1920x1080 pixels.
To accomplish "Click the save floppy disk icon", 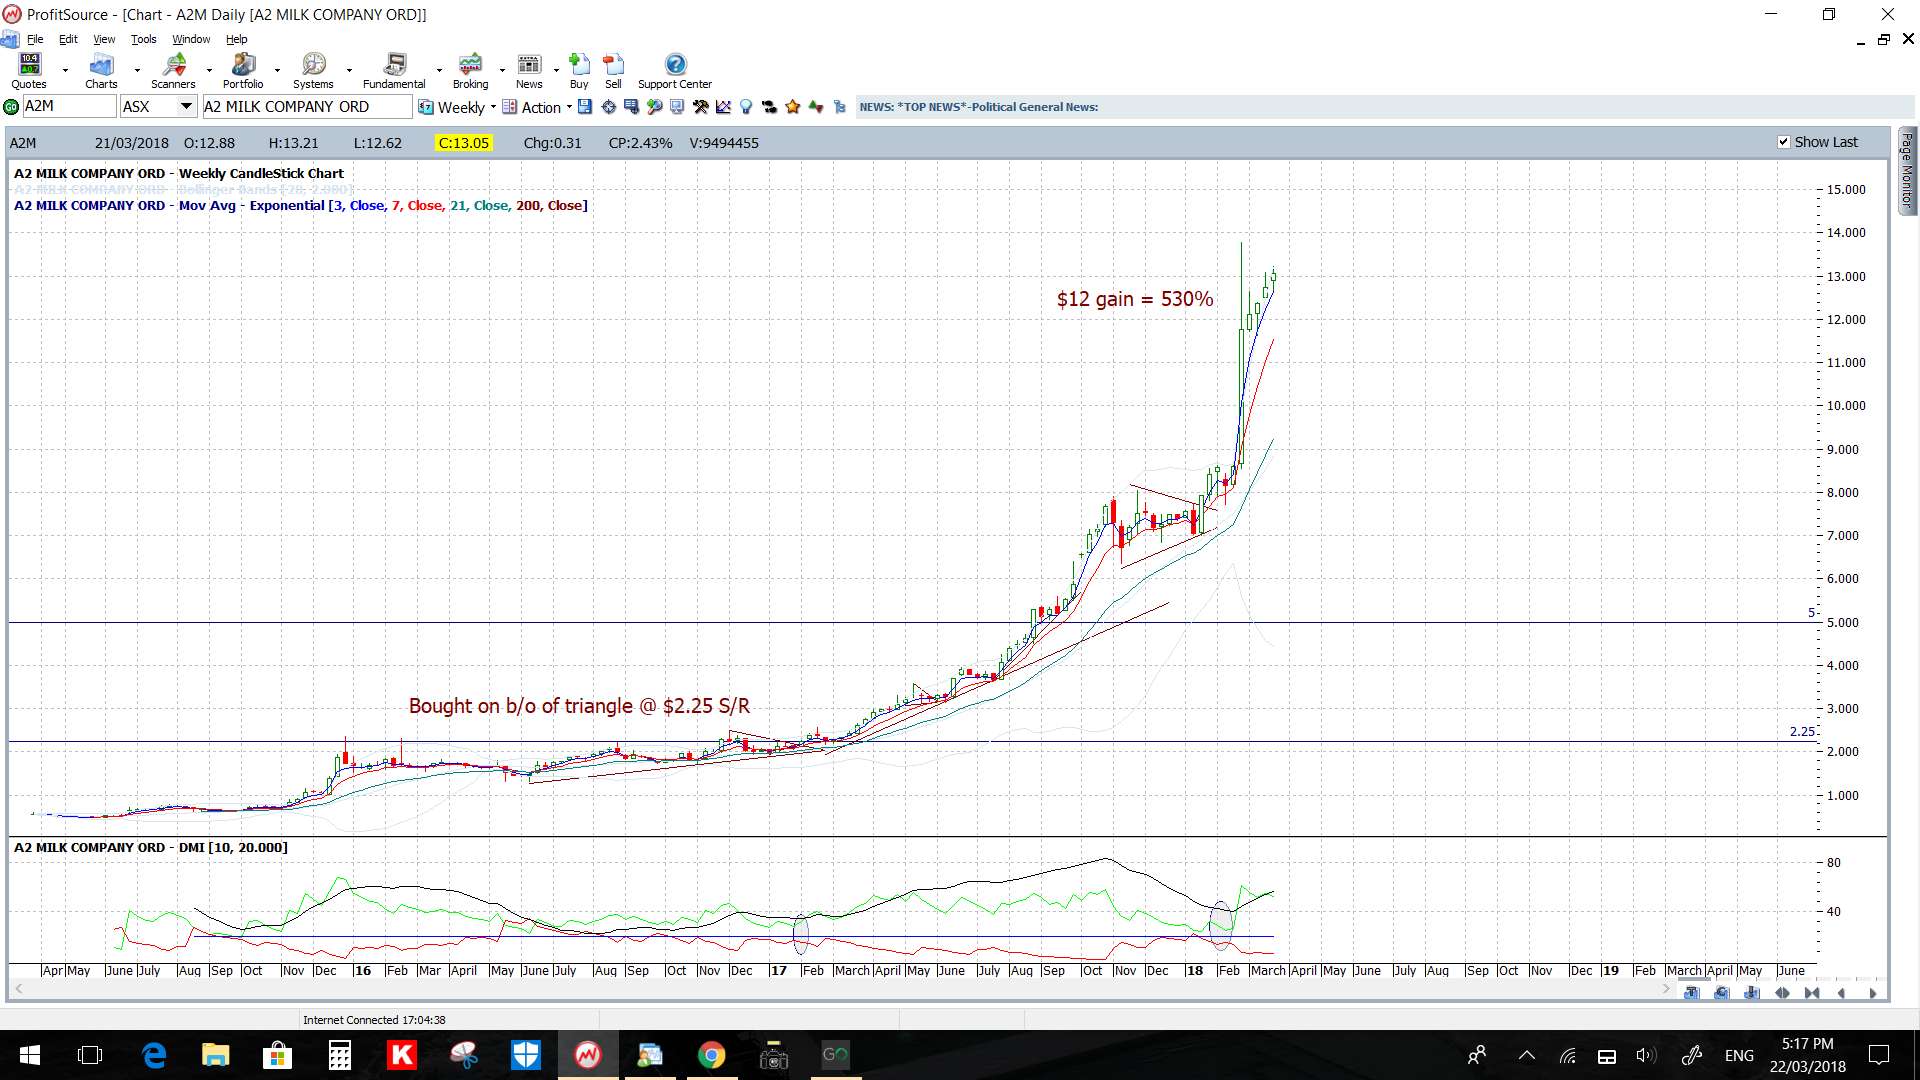I will coord(585,107).
